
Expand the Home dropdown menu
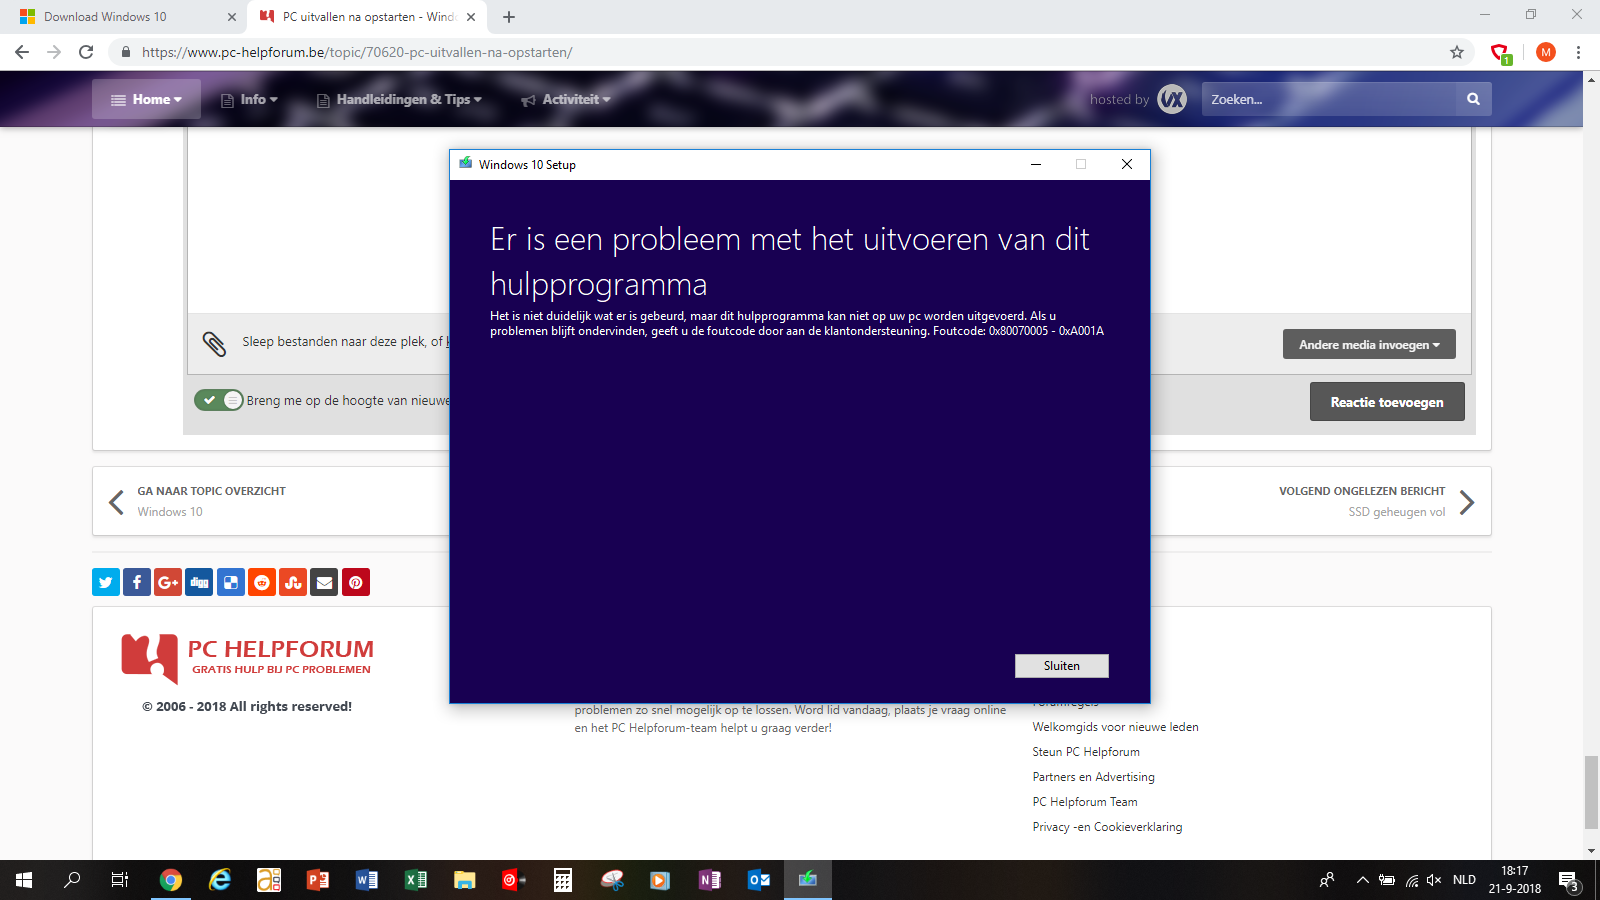pyautogui.click(x=146, y=99)
